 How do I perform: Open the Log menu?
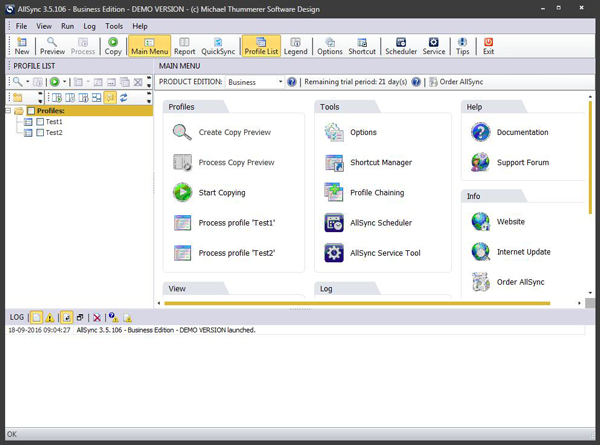90,26
